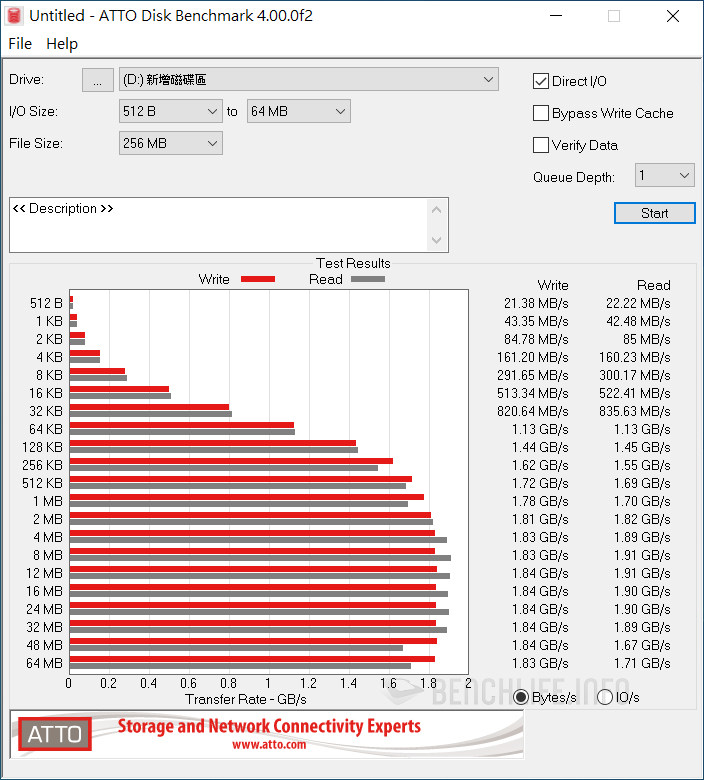Click the ATTO Disk Benchmark app icon
Viewport: 704px width, 780px height.
pos(14,15)
